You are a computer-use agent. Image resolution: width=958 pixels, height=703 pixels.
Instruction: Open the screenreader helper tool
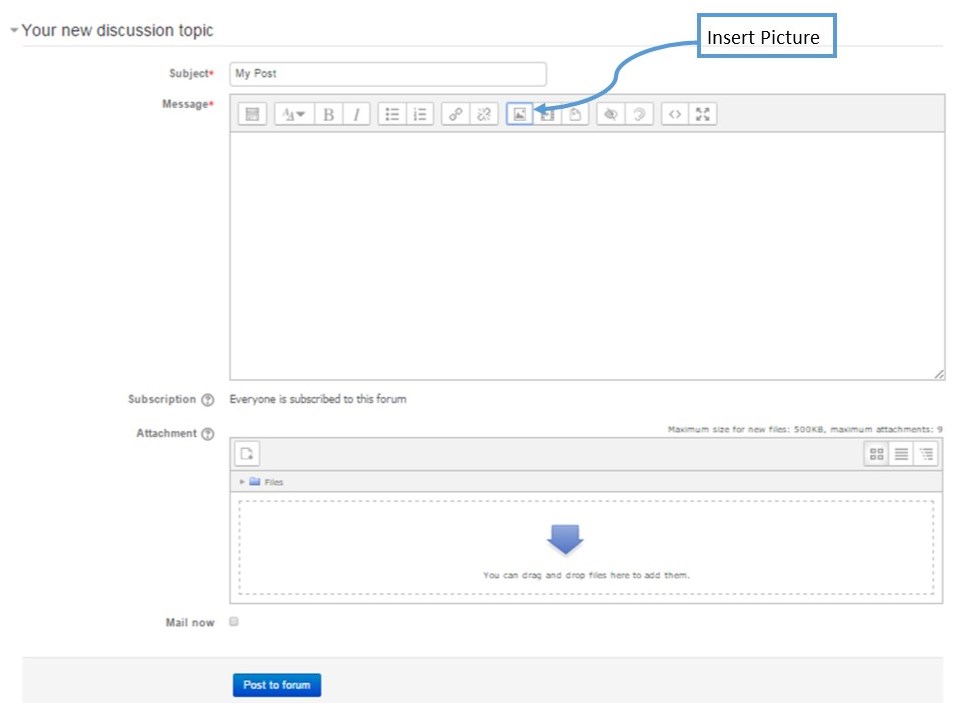click(x=639, y=114)
